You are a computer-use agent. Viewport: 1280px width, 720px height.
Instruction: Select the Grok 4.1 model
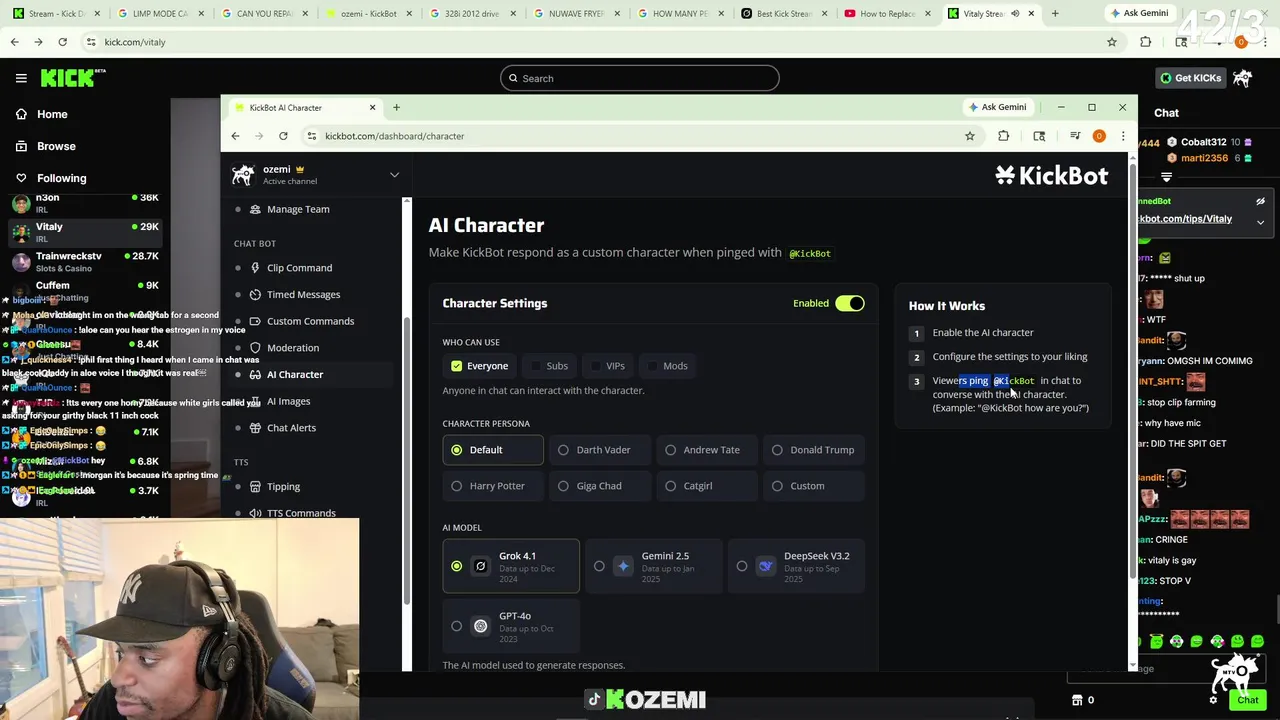click(x=511, y=566)
